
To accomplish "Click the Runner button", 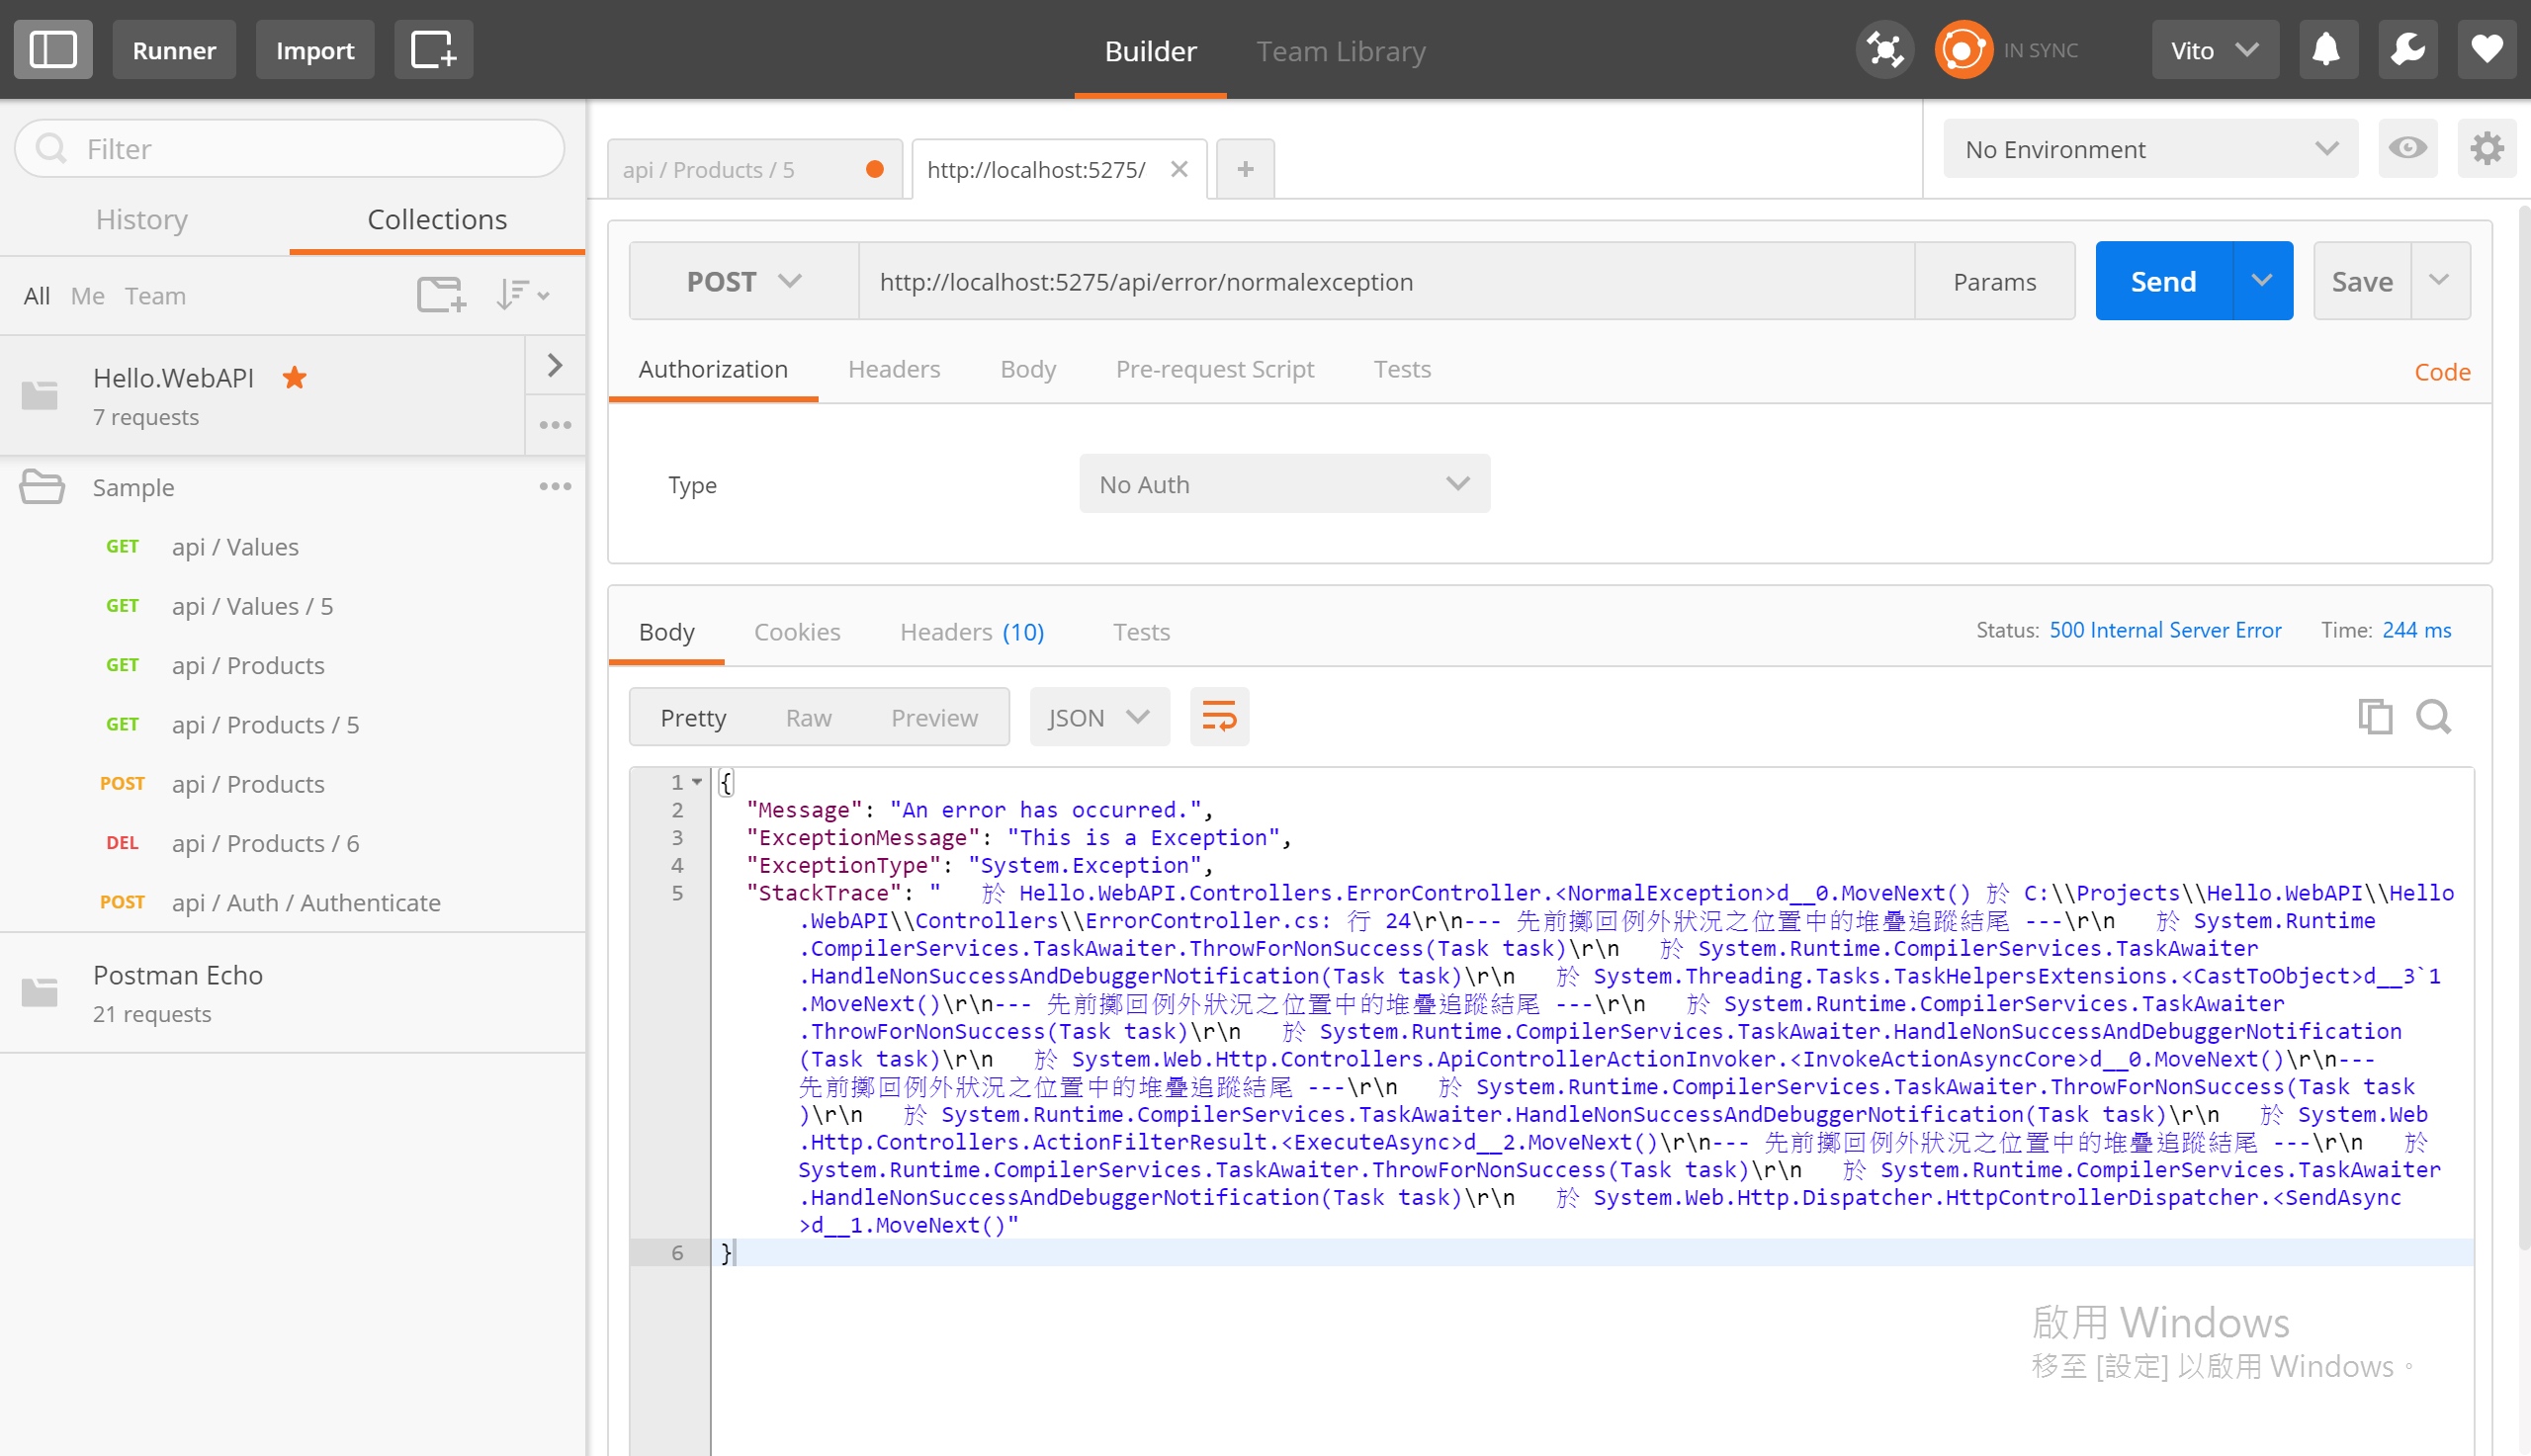I will [x=174, y=49].
